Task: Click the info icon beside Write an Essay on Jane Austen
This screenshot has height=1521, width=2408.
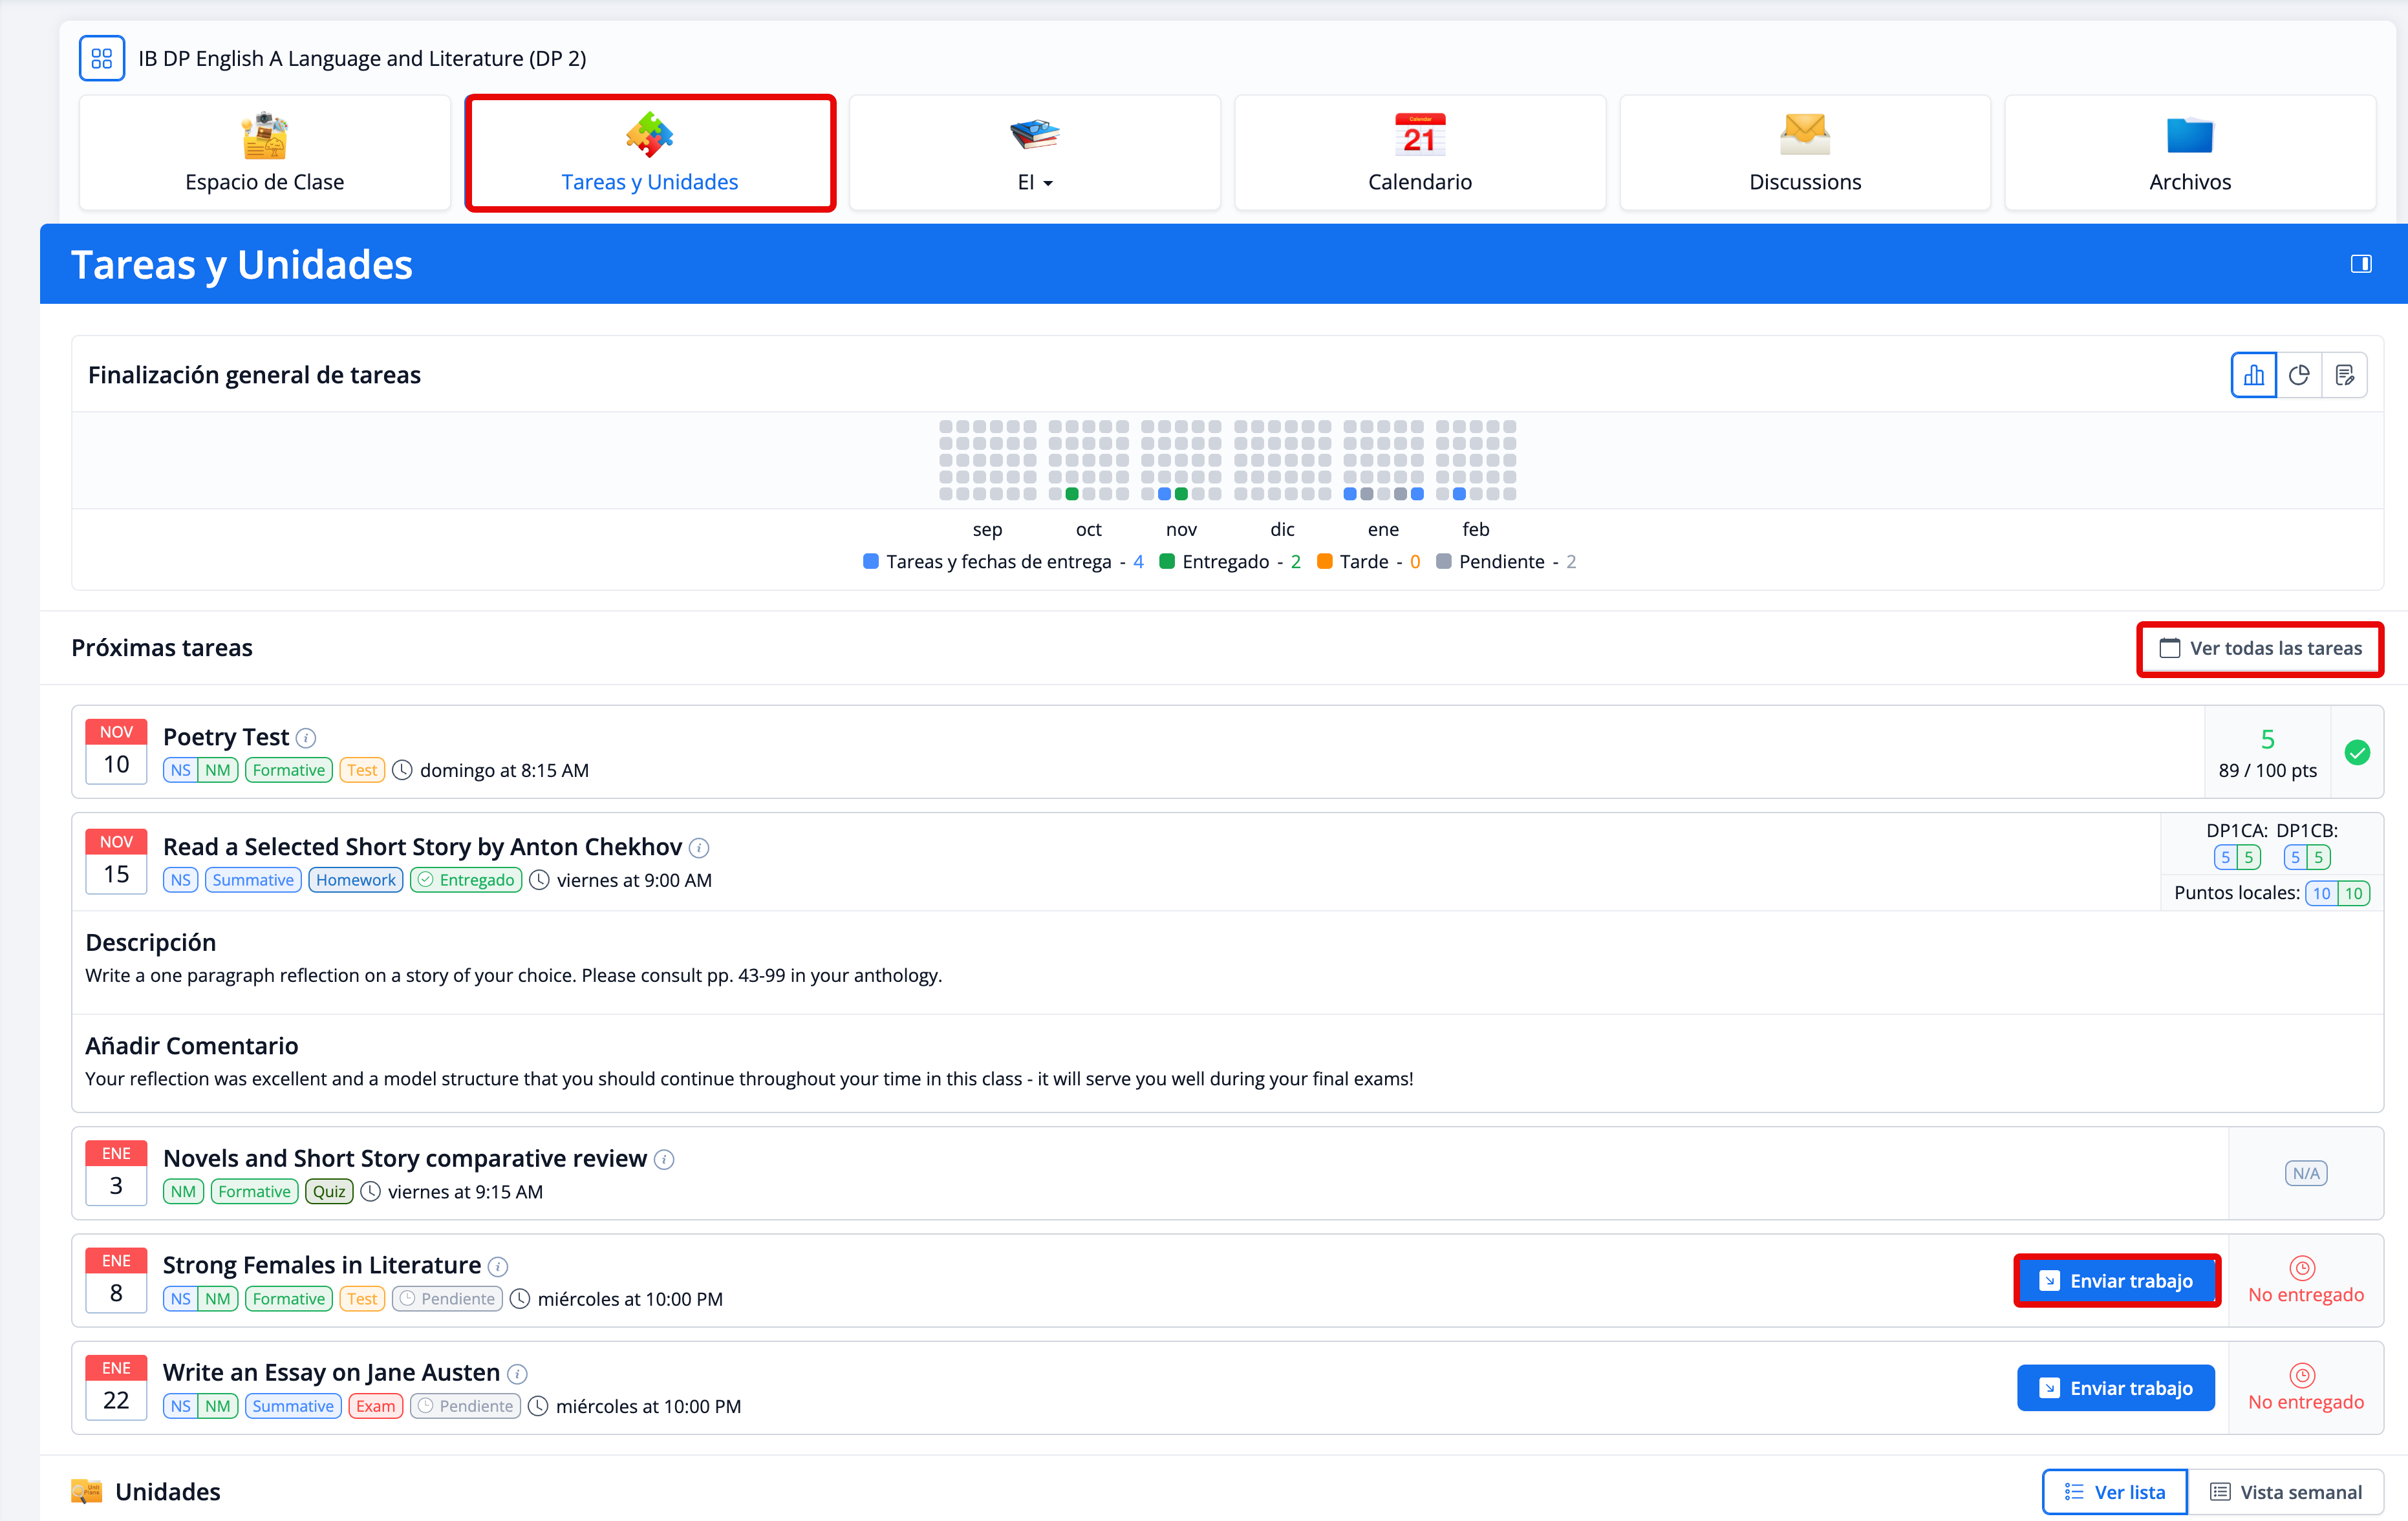Action: pyautogui.click(x=517, y=1373)
